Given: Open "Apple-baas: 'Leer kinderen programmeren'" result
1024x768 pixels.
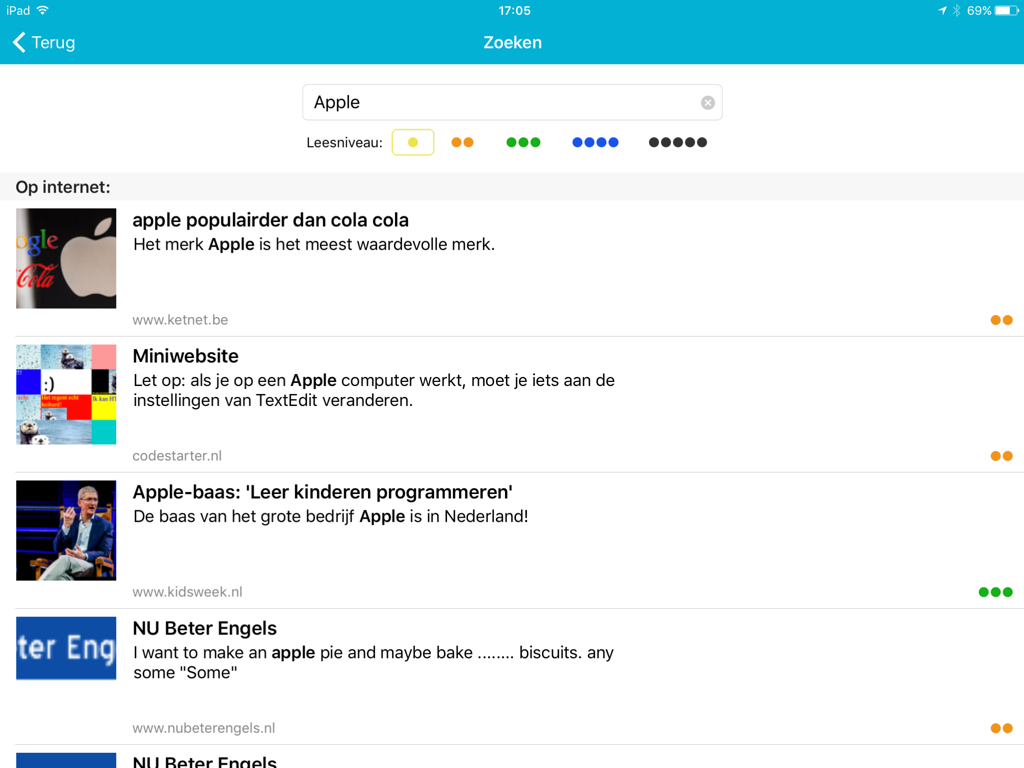Looking at the screenshot, I should point(323,492).
